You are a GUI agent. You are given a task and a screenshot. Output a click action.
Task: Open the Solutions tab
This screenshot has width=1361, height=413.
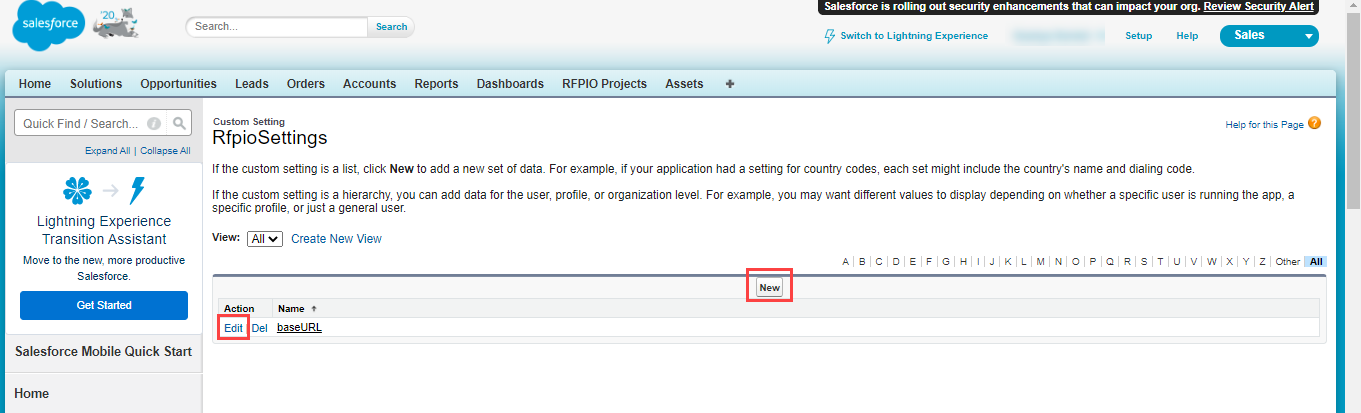pyautogui.click(x=96, y=84)
